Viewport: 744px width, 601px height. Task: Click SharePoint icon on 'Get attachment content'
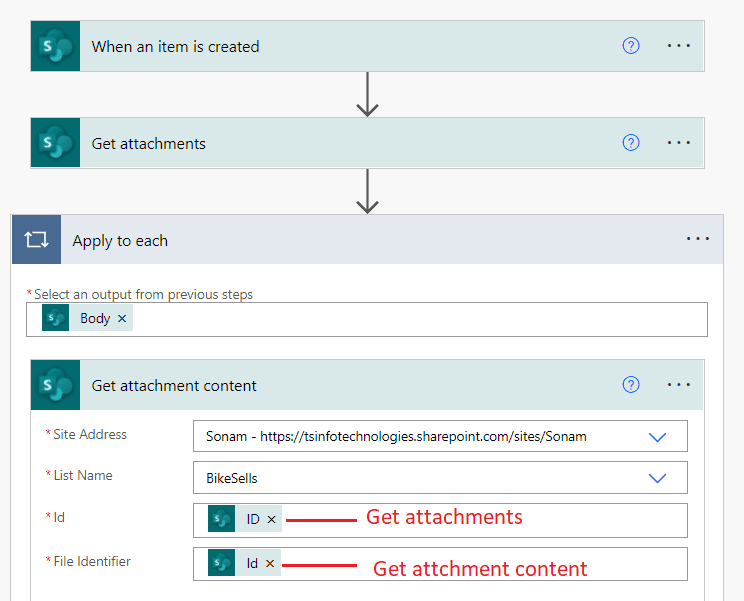(x=56, y=385)
